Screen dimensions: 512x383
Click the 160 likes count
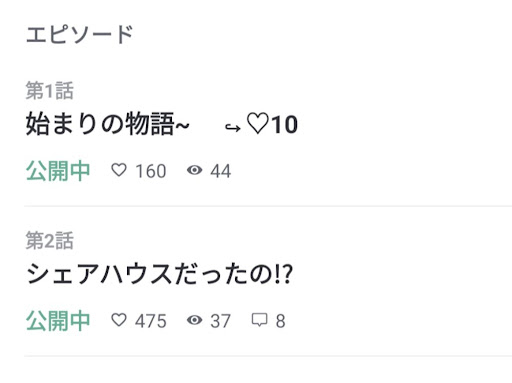[x=151, y=171]
